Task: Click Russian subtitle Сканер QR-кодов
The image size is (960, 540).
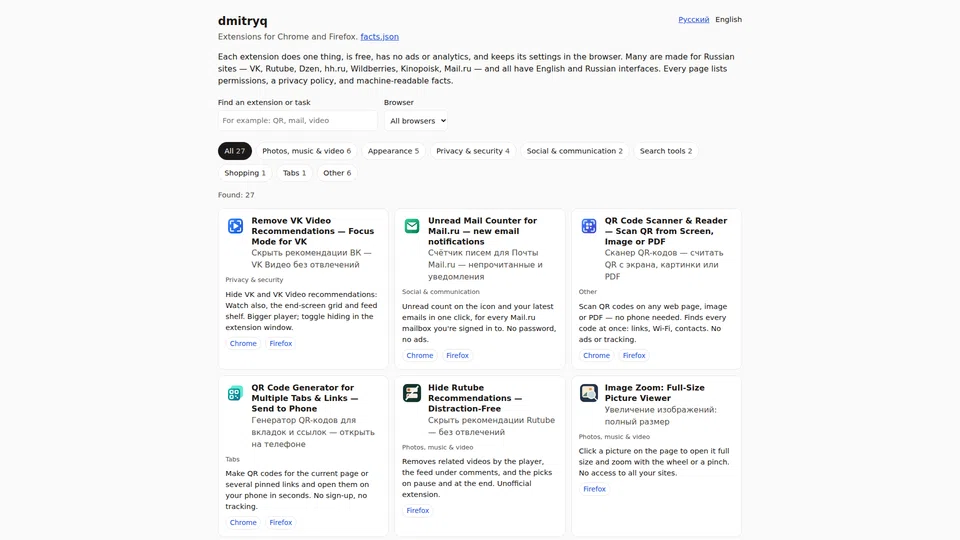Action: pyautogui.click(x=664, y=264)
